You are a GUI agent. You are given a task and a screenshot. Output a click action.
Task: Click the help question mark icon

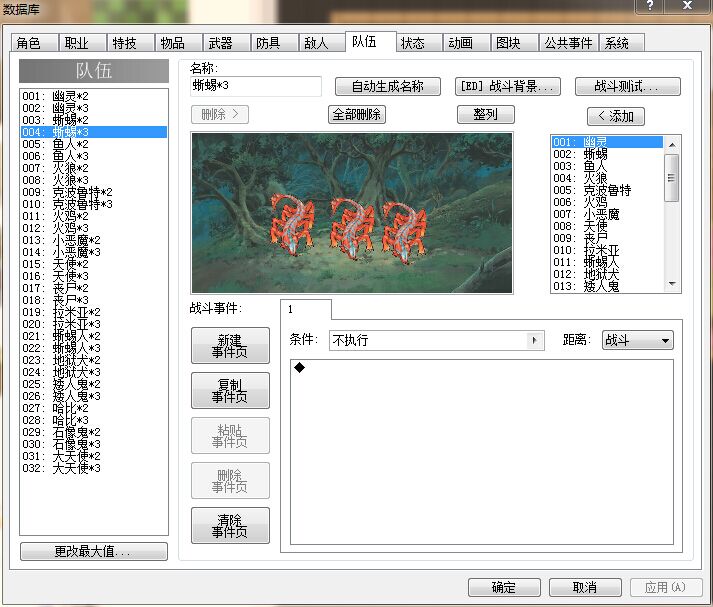pyautogui.click(x=650, y=6)
